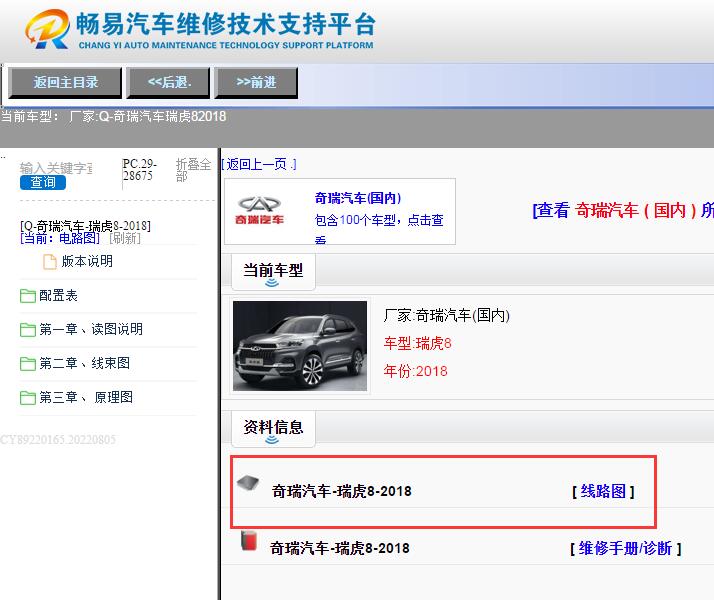Return to main directory via 返回主目录
This screenshot has height=600, width=714.
coord(65,82)
